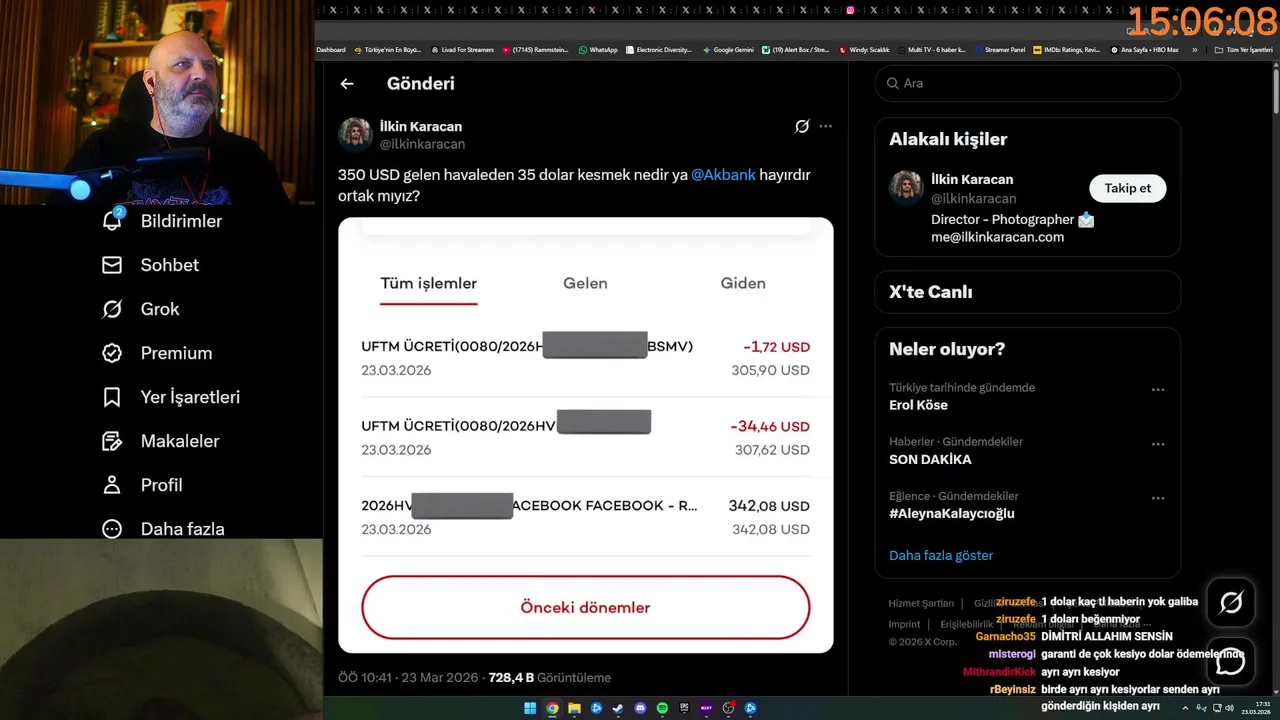Open Bildirimler notifications bell
This screenshot has width=1280, height=720.
(113, 220)
